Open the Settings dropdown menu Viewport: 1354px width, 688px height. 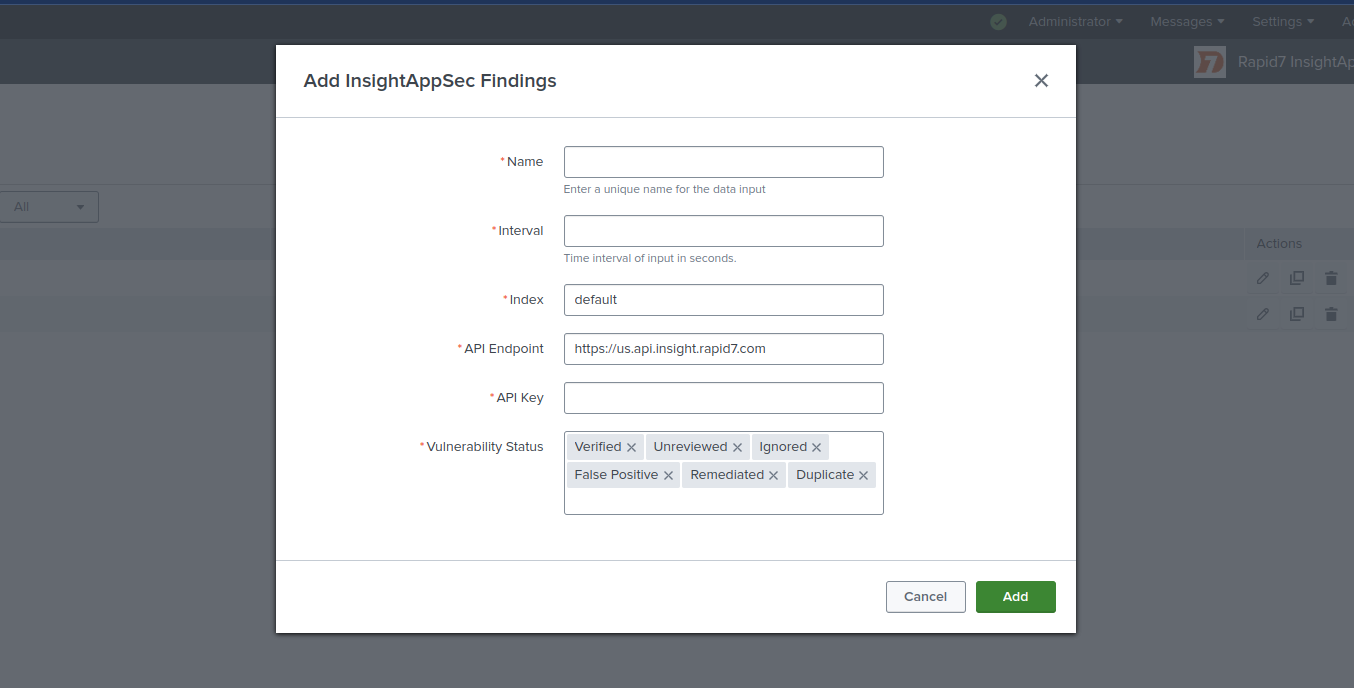(x=1283, y=21)
